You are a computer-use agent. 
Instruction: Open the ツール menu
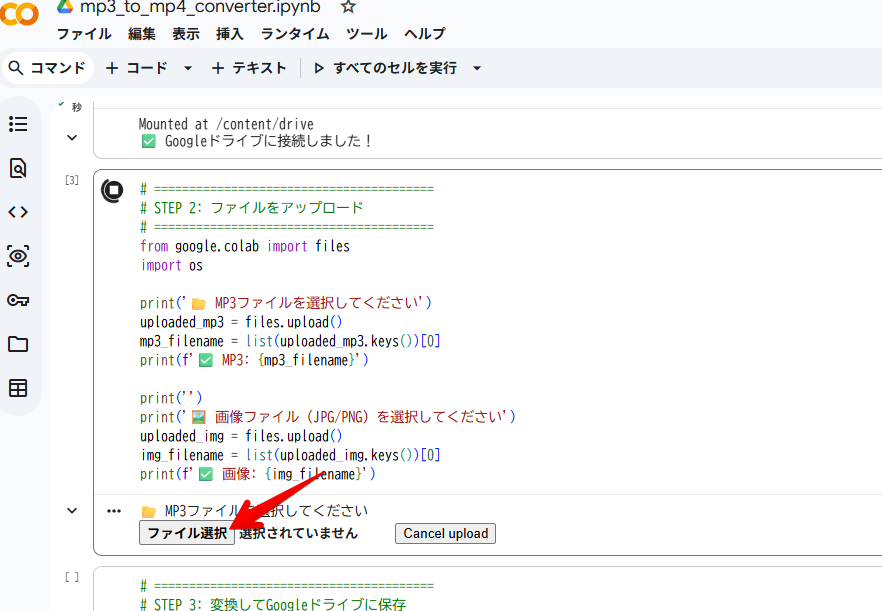tap(367, 34)
